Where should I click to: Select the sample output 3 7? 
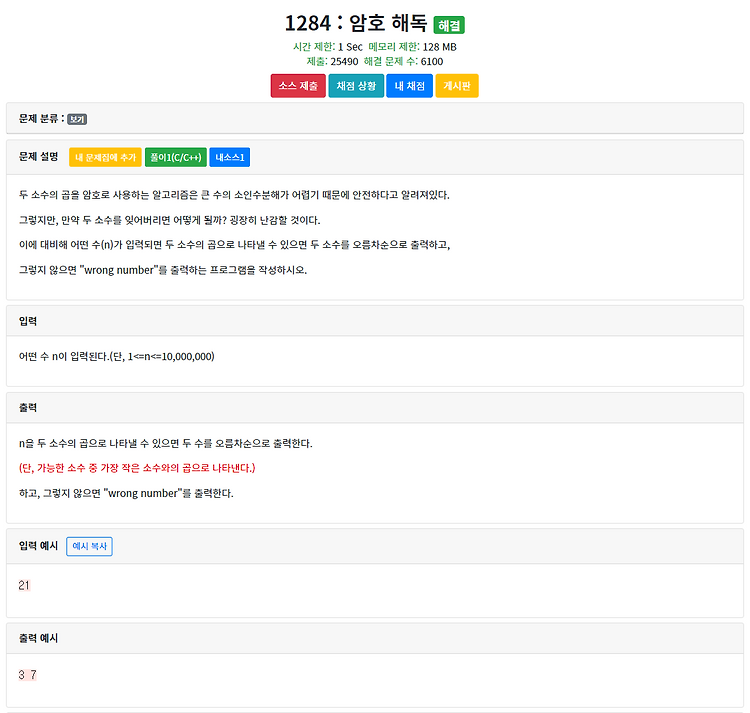tap(27, 675)
